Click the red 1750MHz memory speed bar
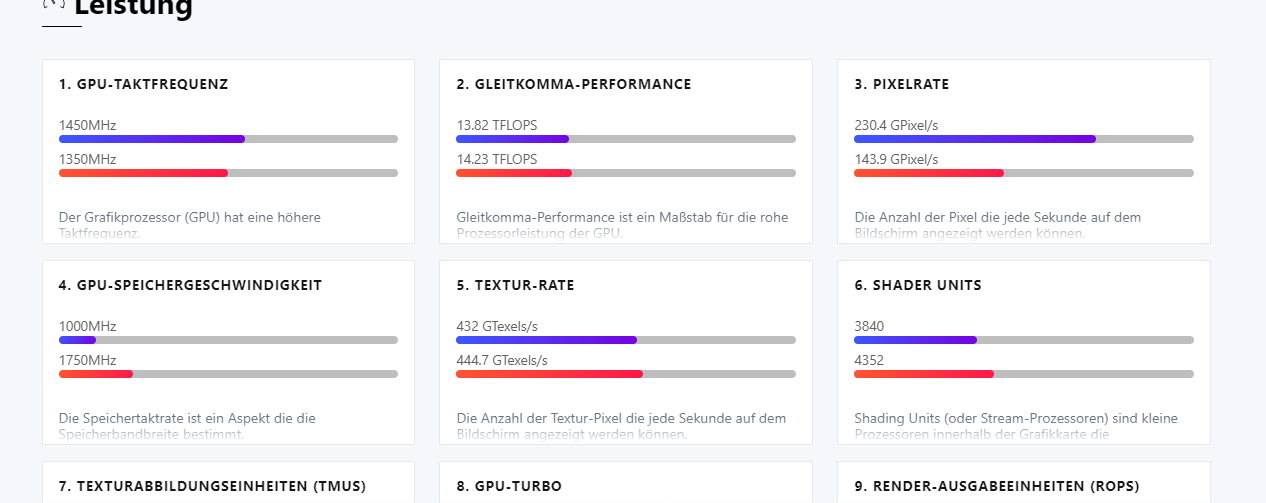 (x=96, y=374)
